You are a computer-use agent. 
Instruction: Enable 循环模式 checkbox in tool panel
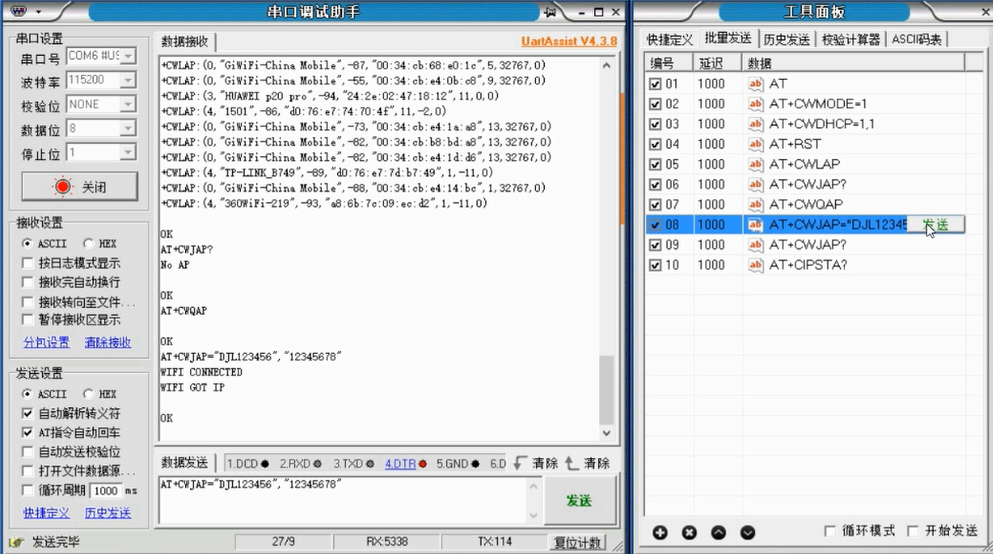pyautogui.click(x=830, y=531)
